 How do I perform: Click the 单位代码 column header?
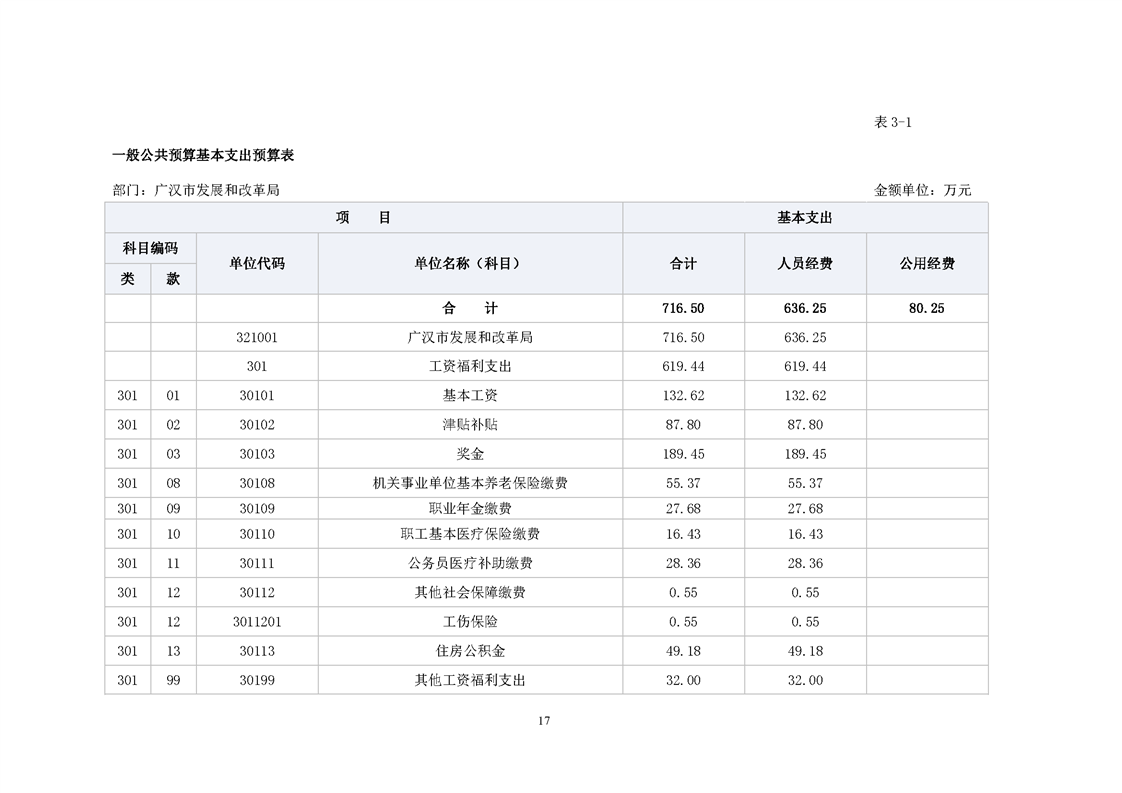click(257, 263)
